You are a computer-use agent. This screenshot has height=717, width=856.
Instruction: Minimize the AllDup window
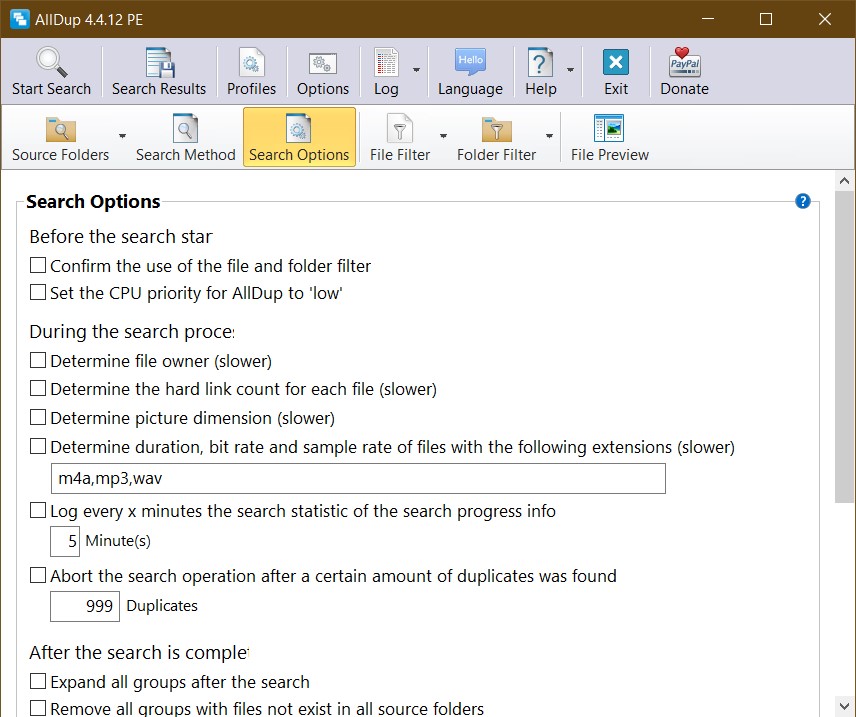pyautogui.click(x=708, y=19)
